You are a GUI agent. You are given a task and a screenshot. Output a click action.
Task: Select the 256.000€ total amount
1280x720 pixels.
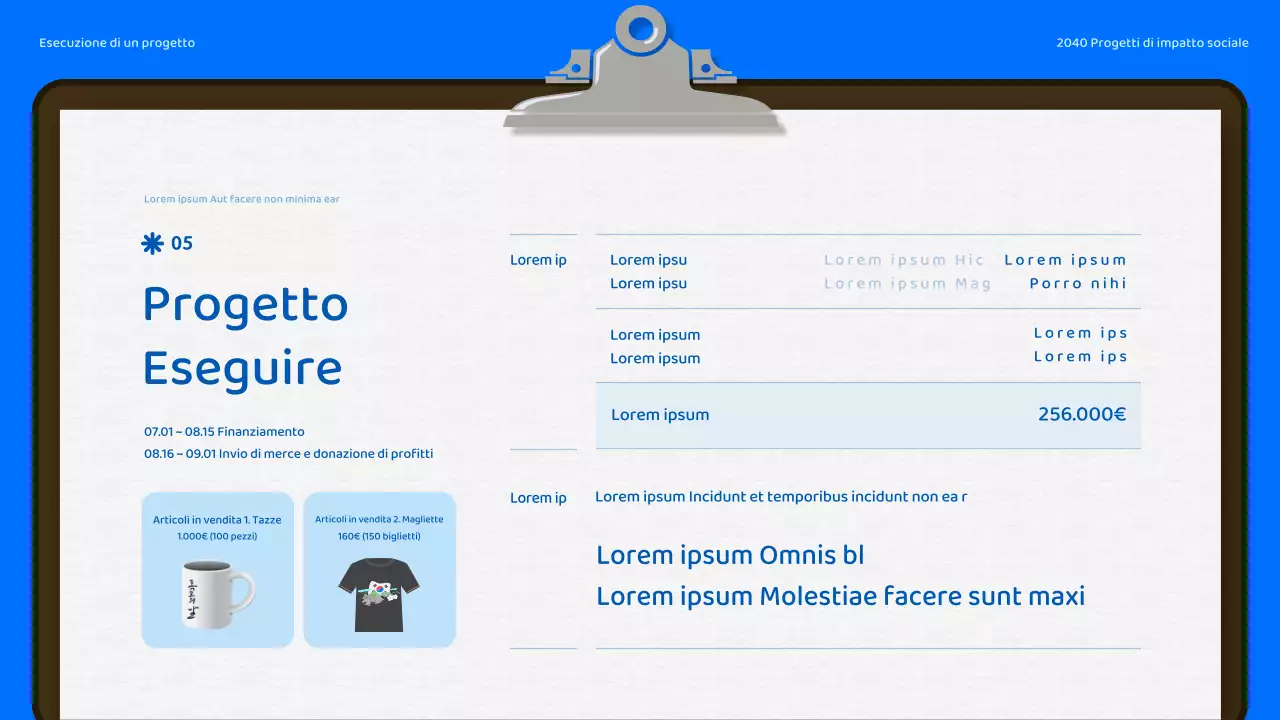(x=1081, y=414)
